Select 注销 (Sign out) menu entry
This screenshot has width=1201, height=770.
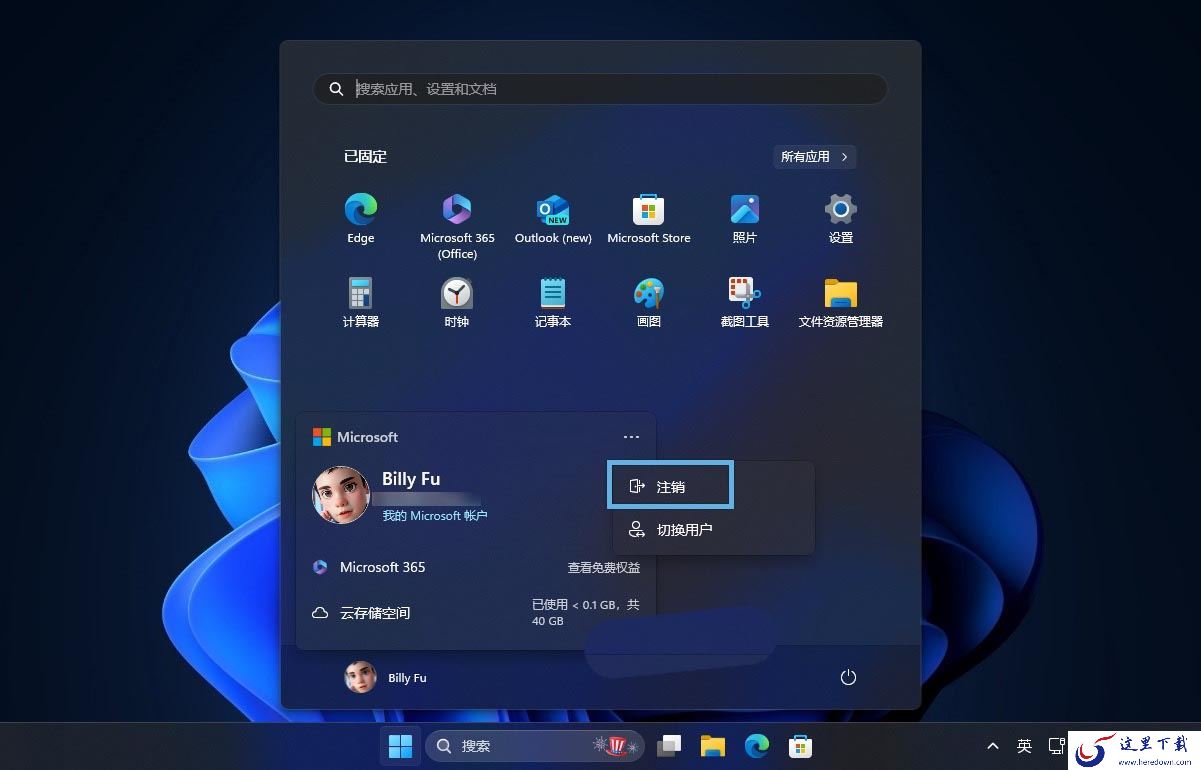[x=671, y=486]
